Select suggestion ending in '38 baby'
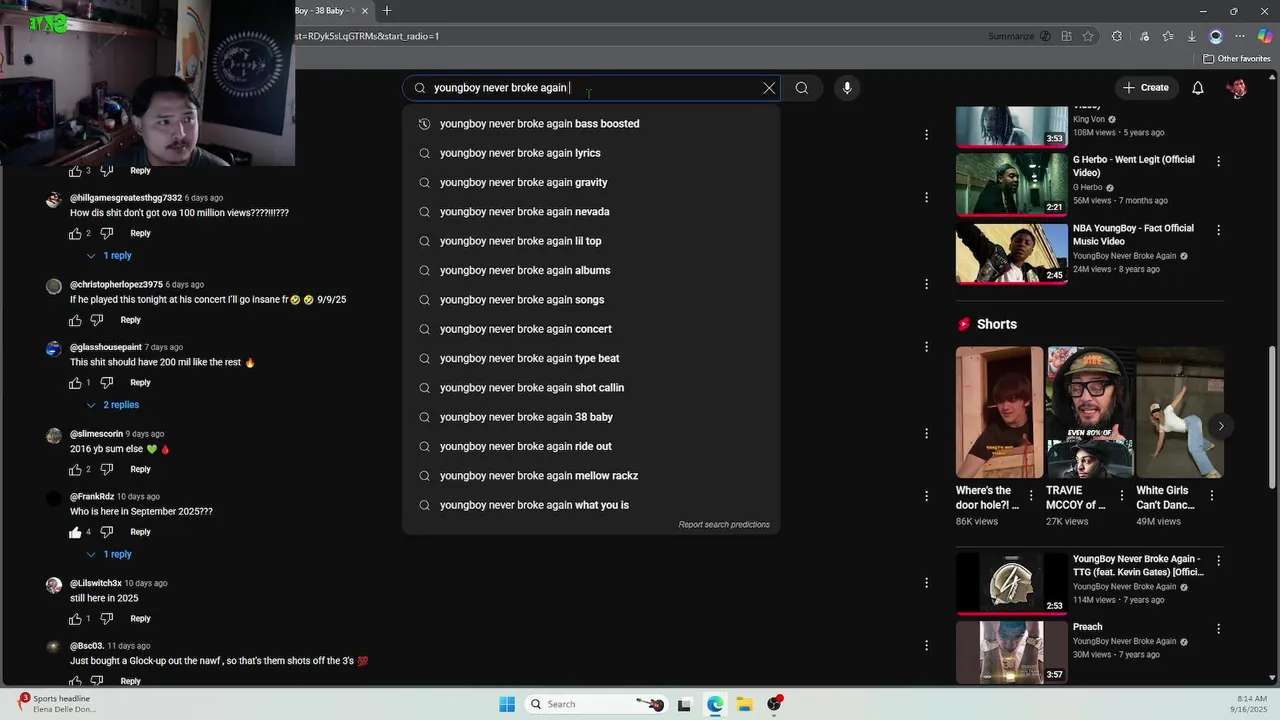Image resolution: width=1280 pixels, height=720 pixels. 591,417
